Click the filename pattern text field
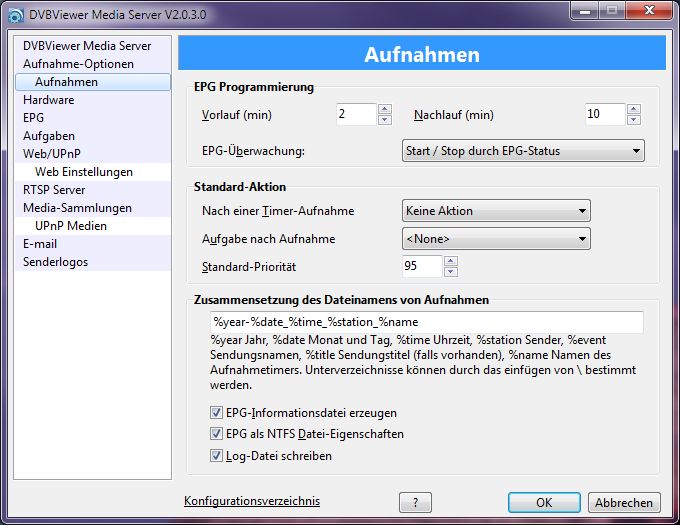The width and height of the screenshot is (680, 525). pyautogui.click(x=424, y=322)
